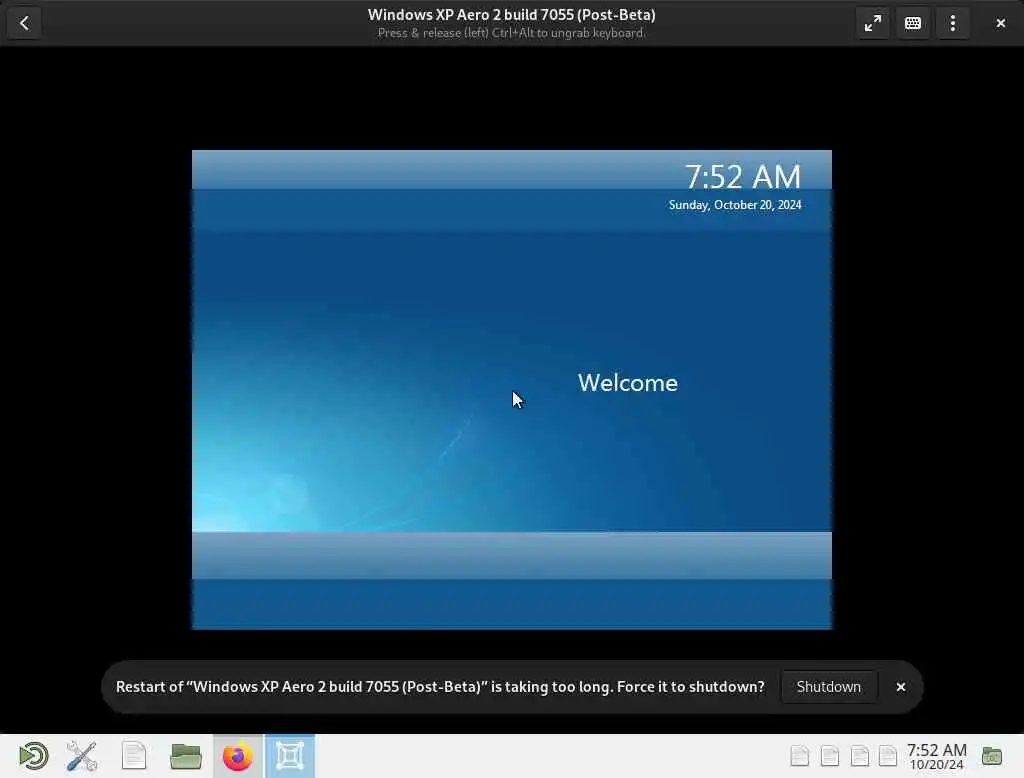Open the taskbar clock showing 7:52 AM
This screenshot has width=1024, height=778.
[936, 756]
